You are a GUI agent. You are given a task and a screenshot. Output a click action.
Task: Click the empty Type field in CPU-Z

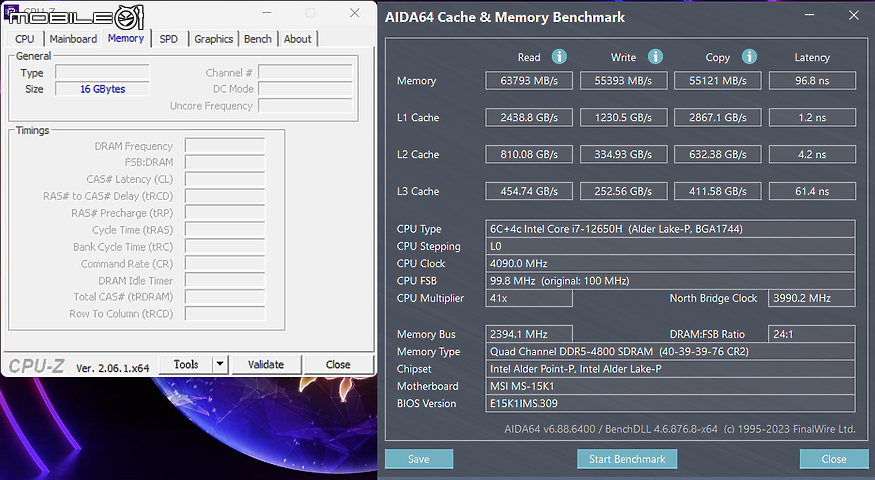pos(102,73)
